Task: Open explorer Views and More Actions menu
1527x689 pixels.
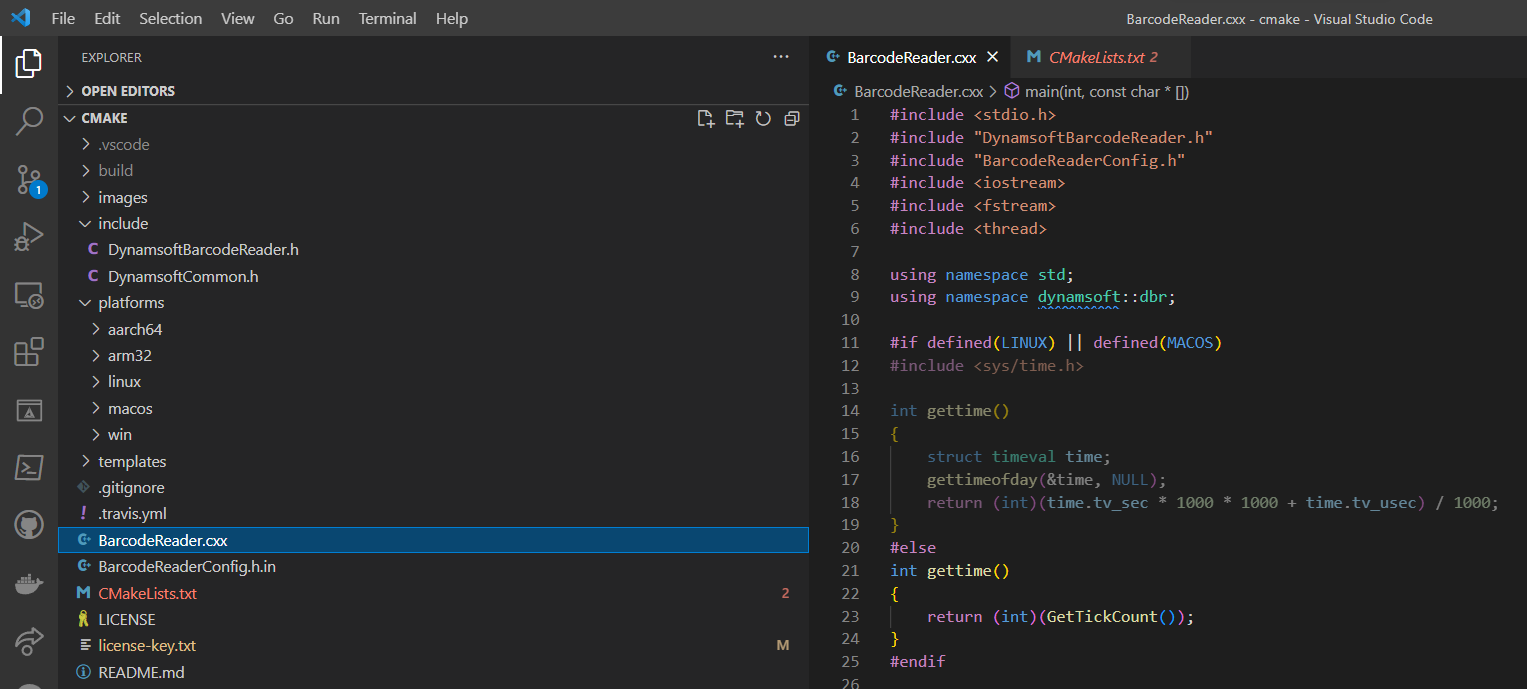Action: (x=781, y=57)
